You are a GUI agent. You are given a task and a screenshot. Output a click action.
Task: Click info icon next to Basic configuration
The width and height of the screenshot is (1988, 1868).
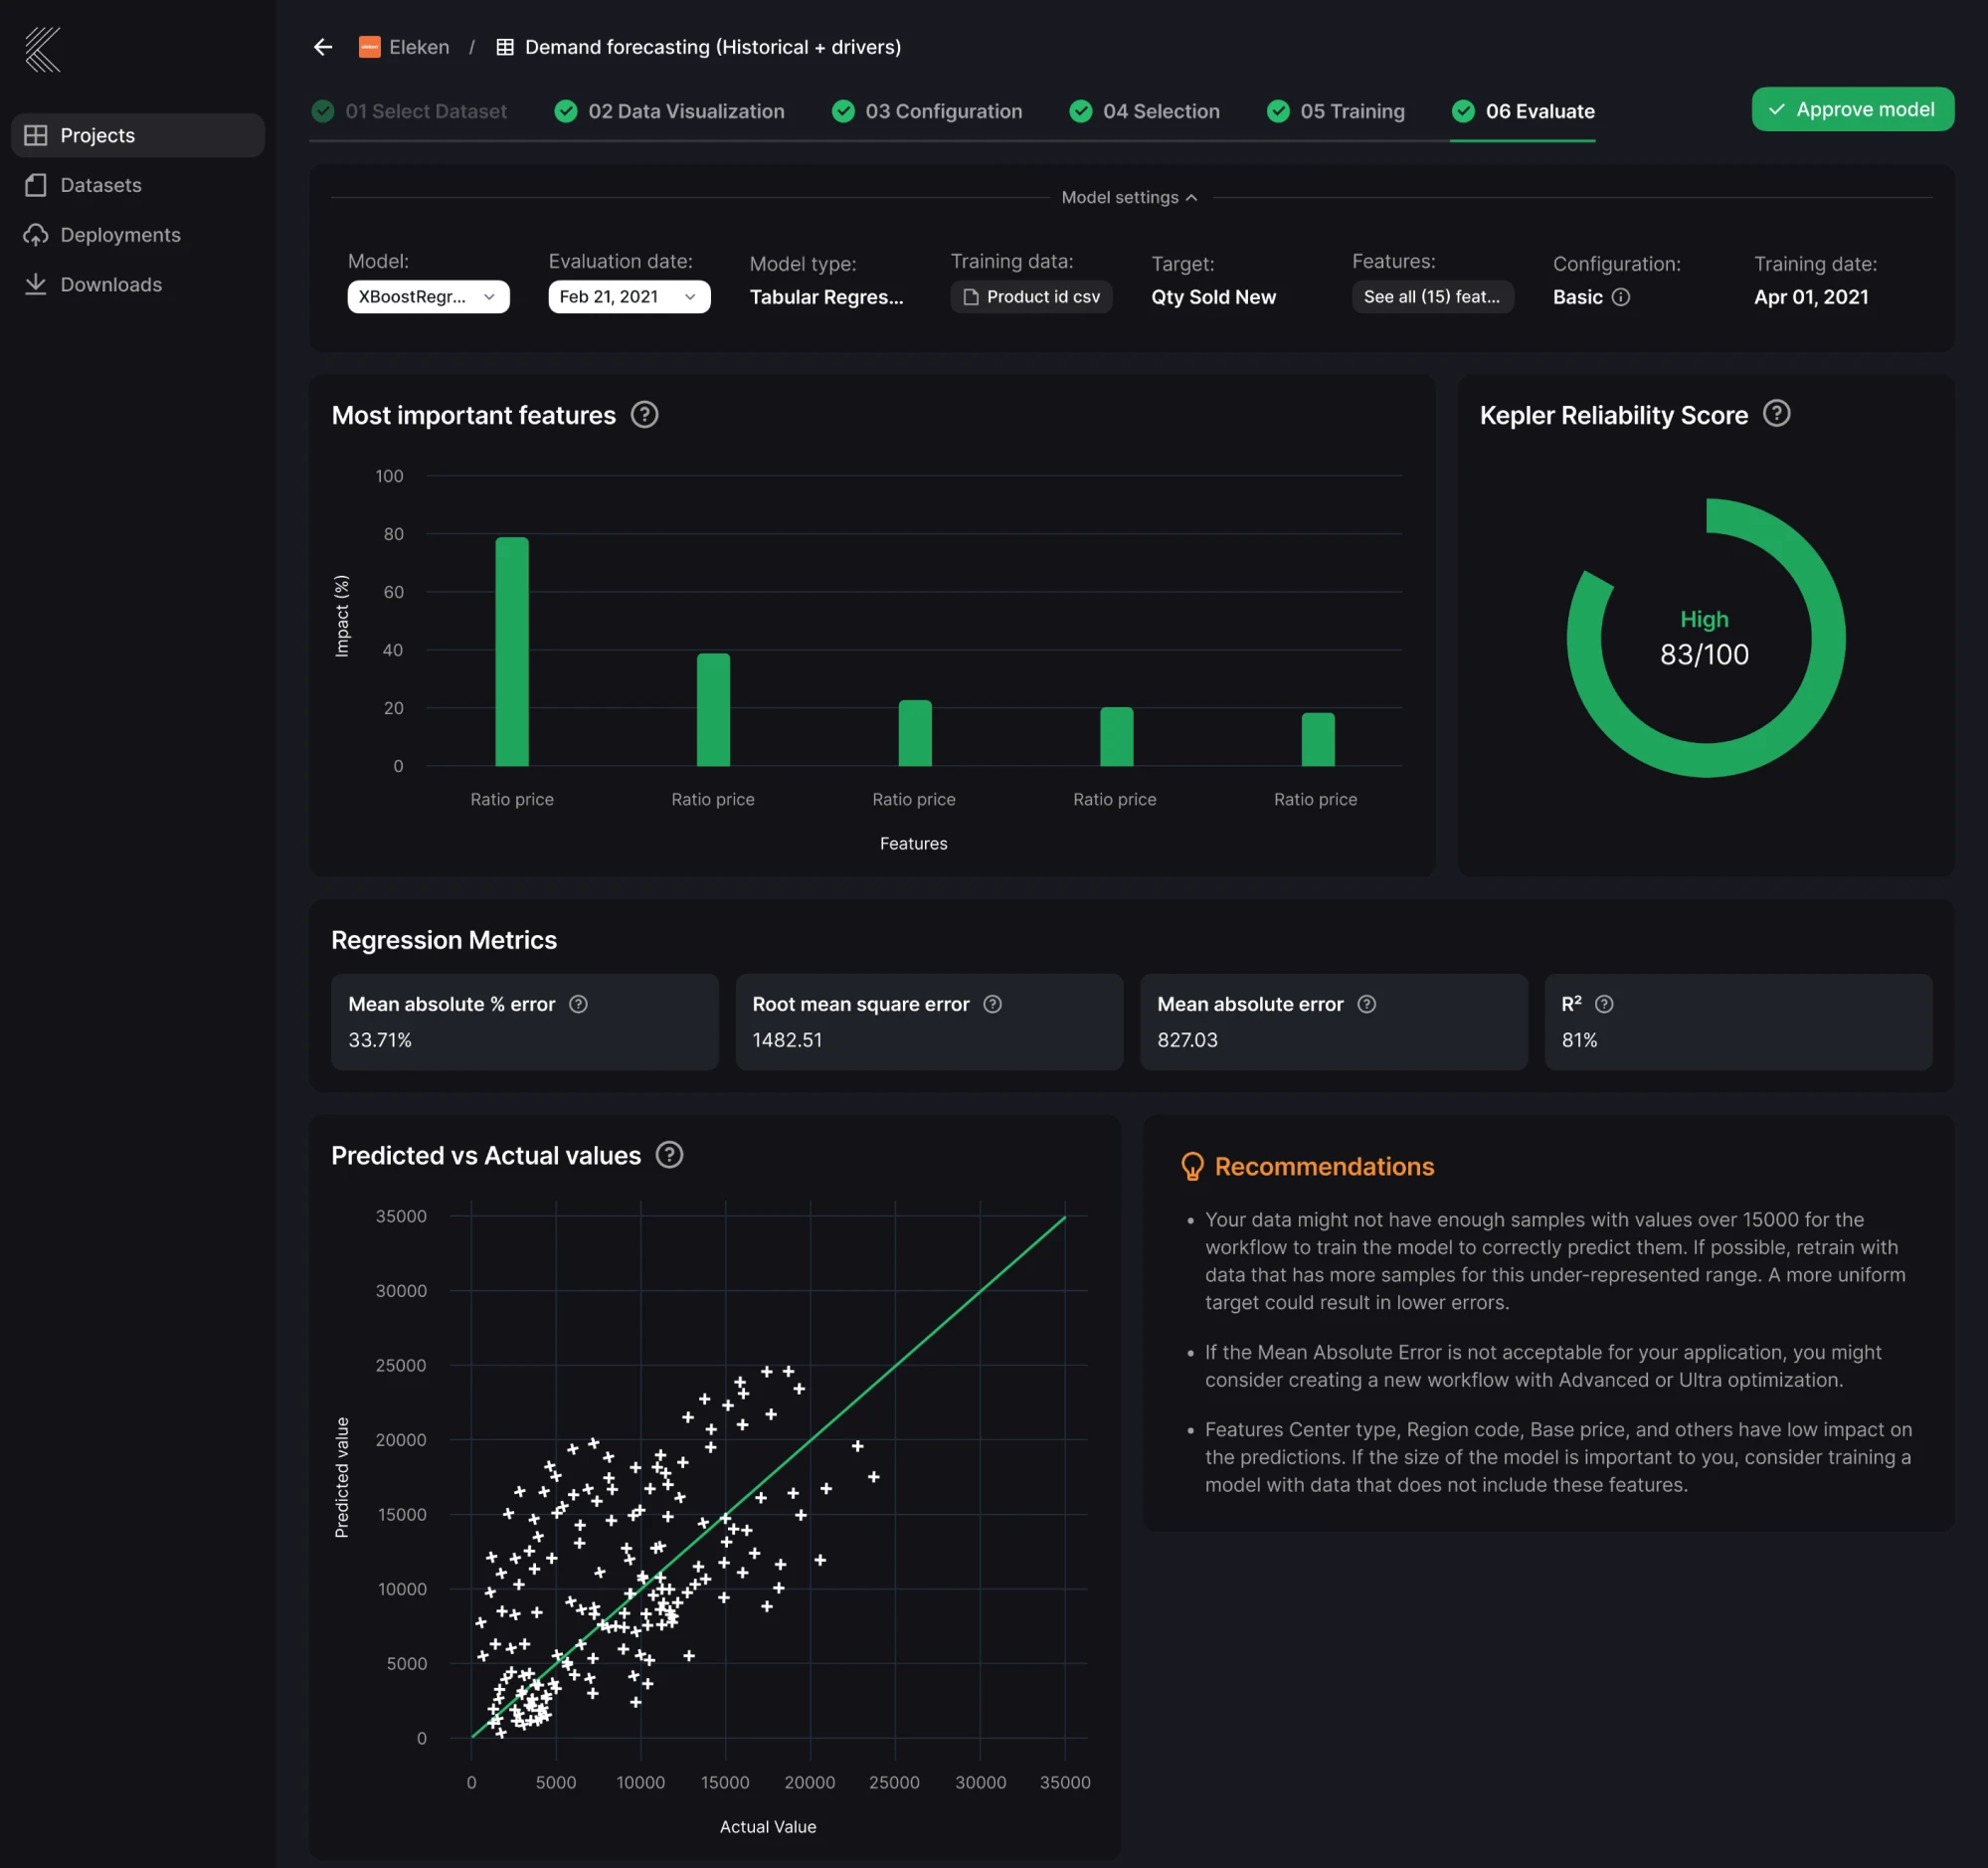pos(1621,297)
